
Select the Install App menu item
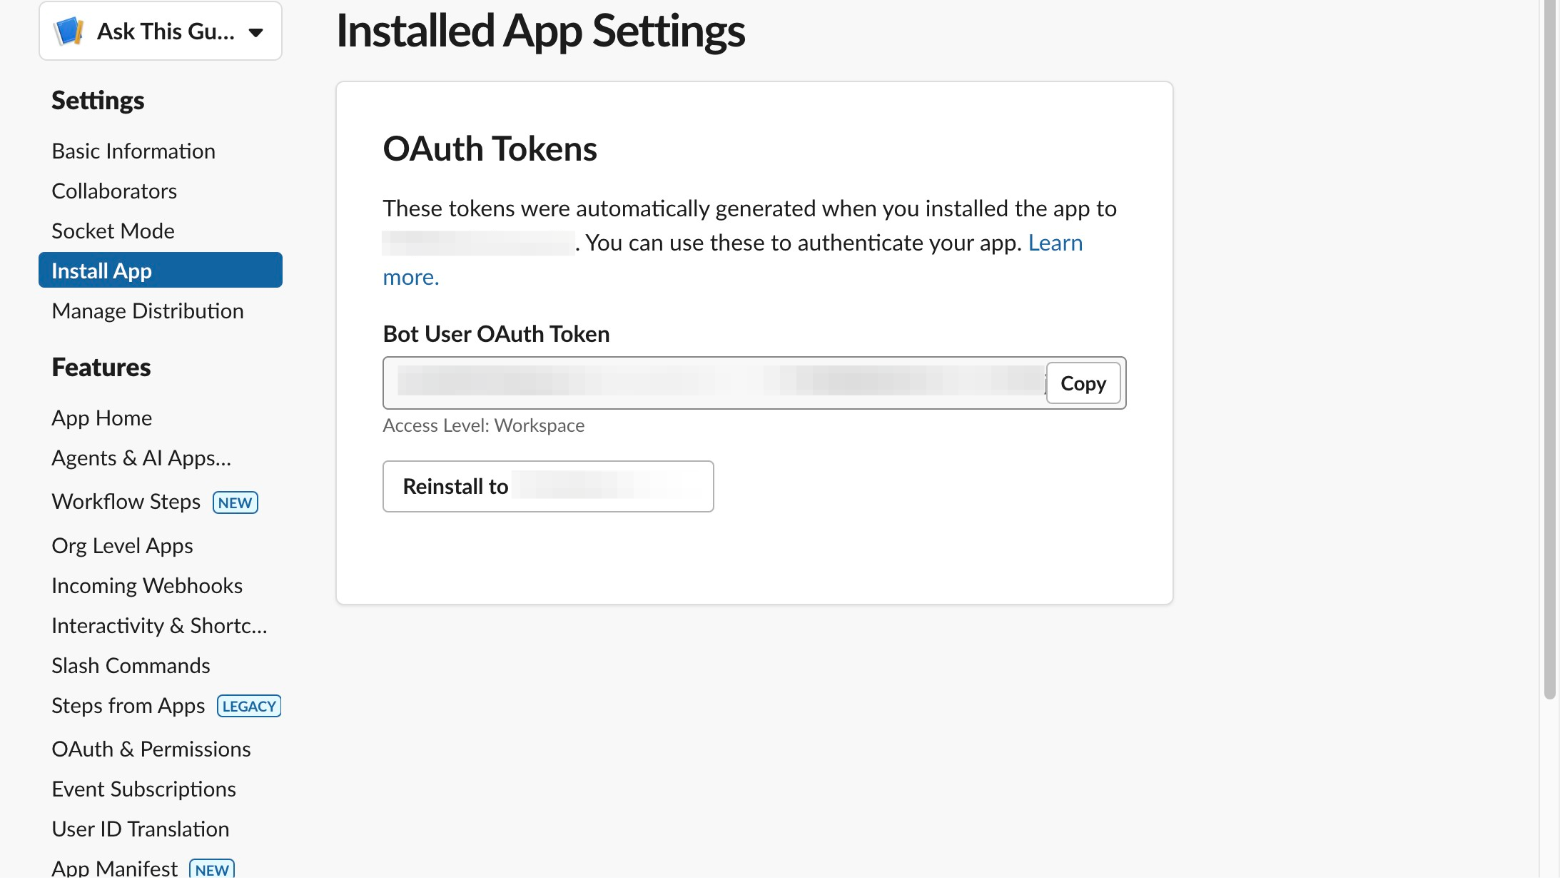point(160,271)
